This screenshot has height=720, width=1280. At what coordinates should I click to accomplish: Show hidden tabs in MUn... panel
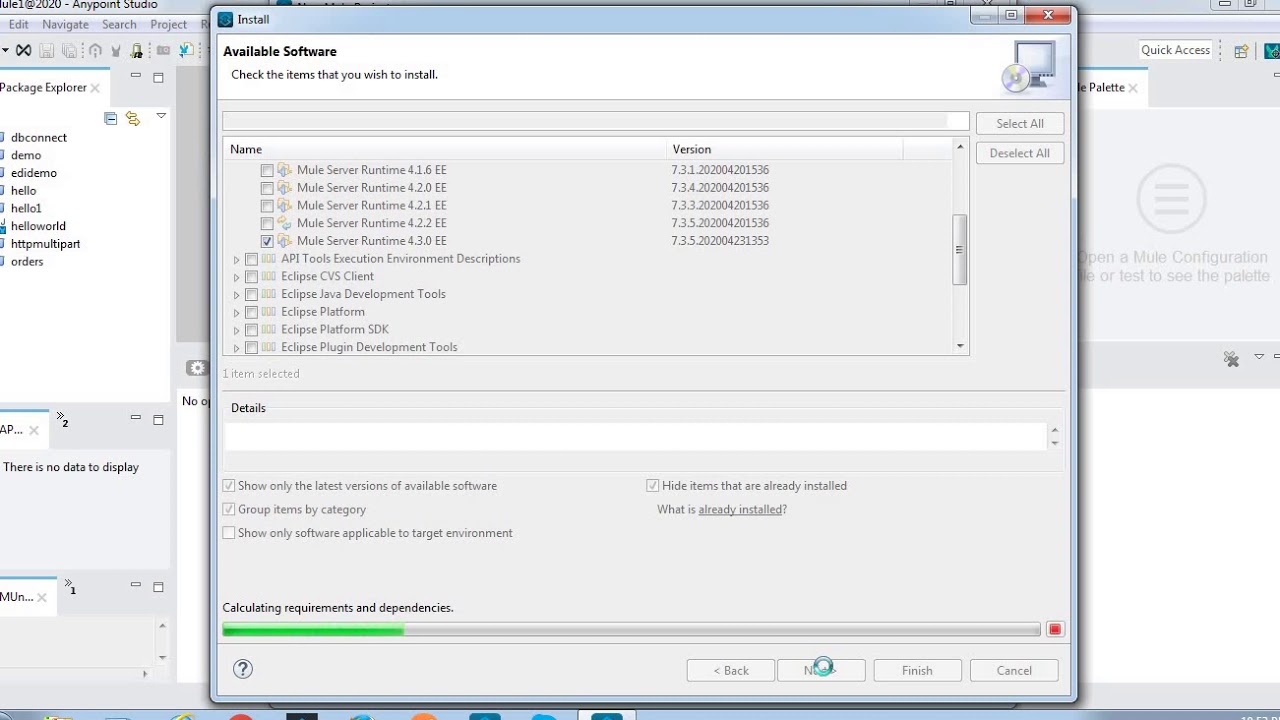pos(69,586)
